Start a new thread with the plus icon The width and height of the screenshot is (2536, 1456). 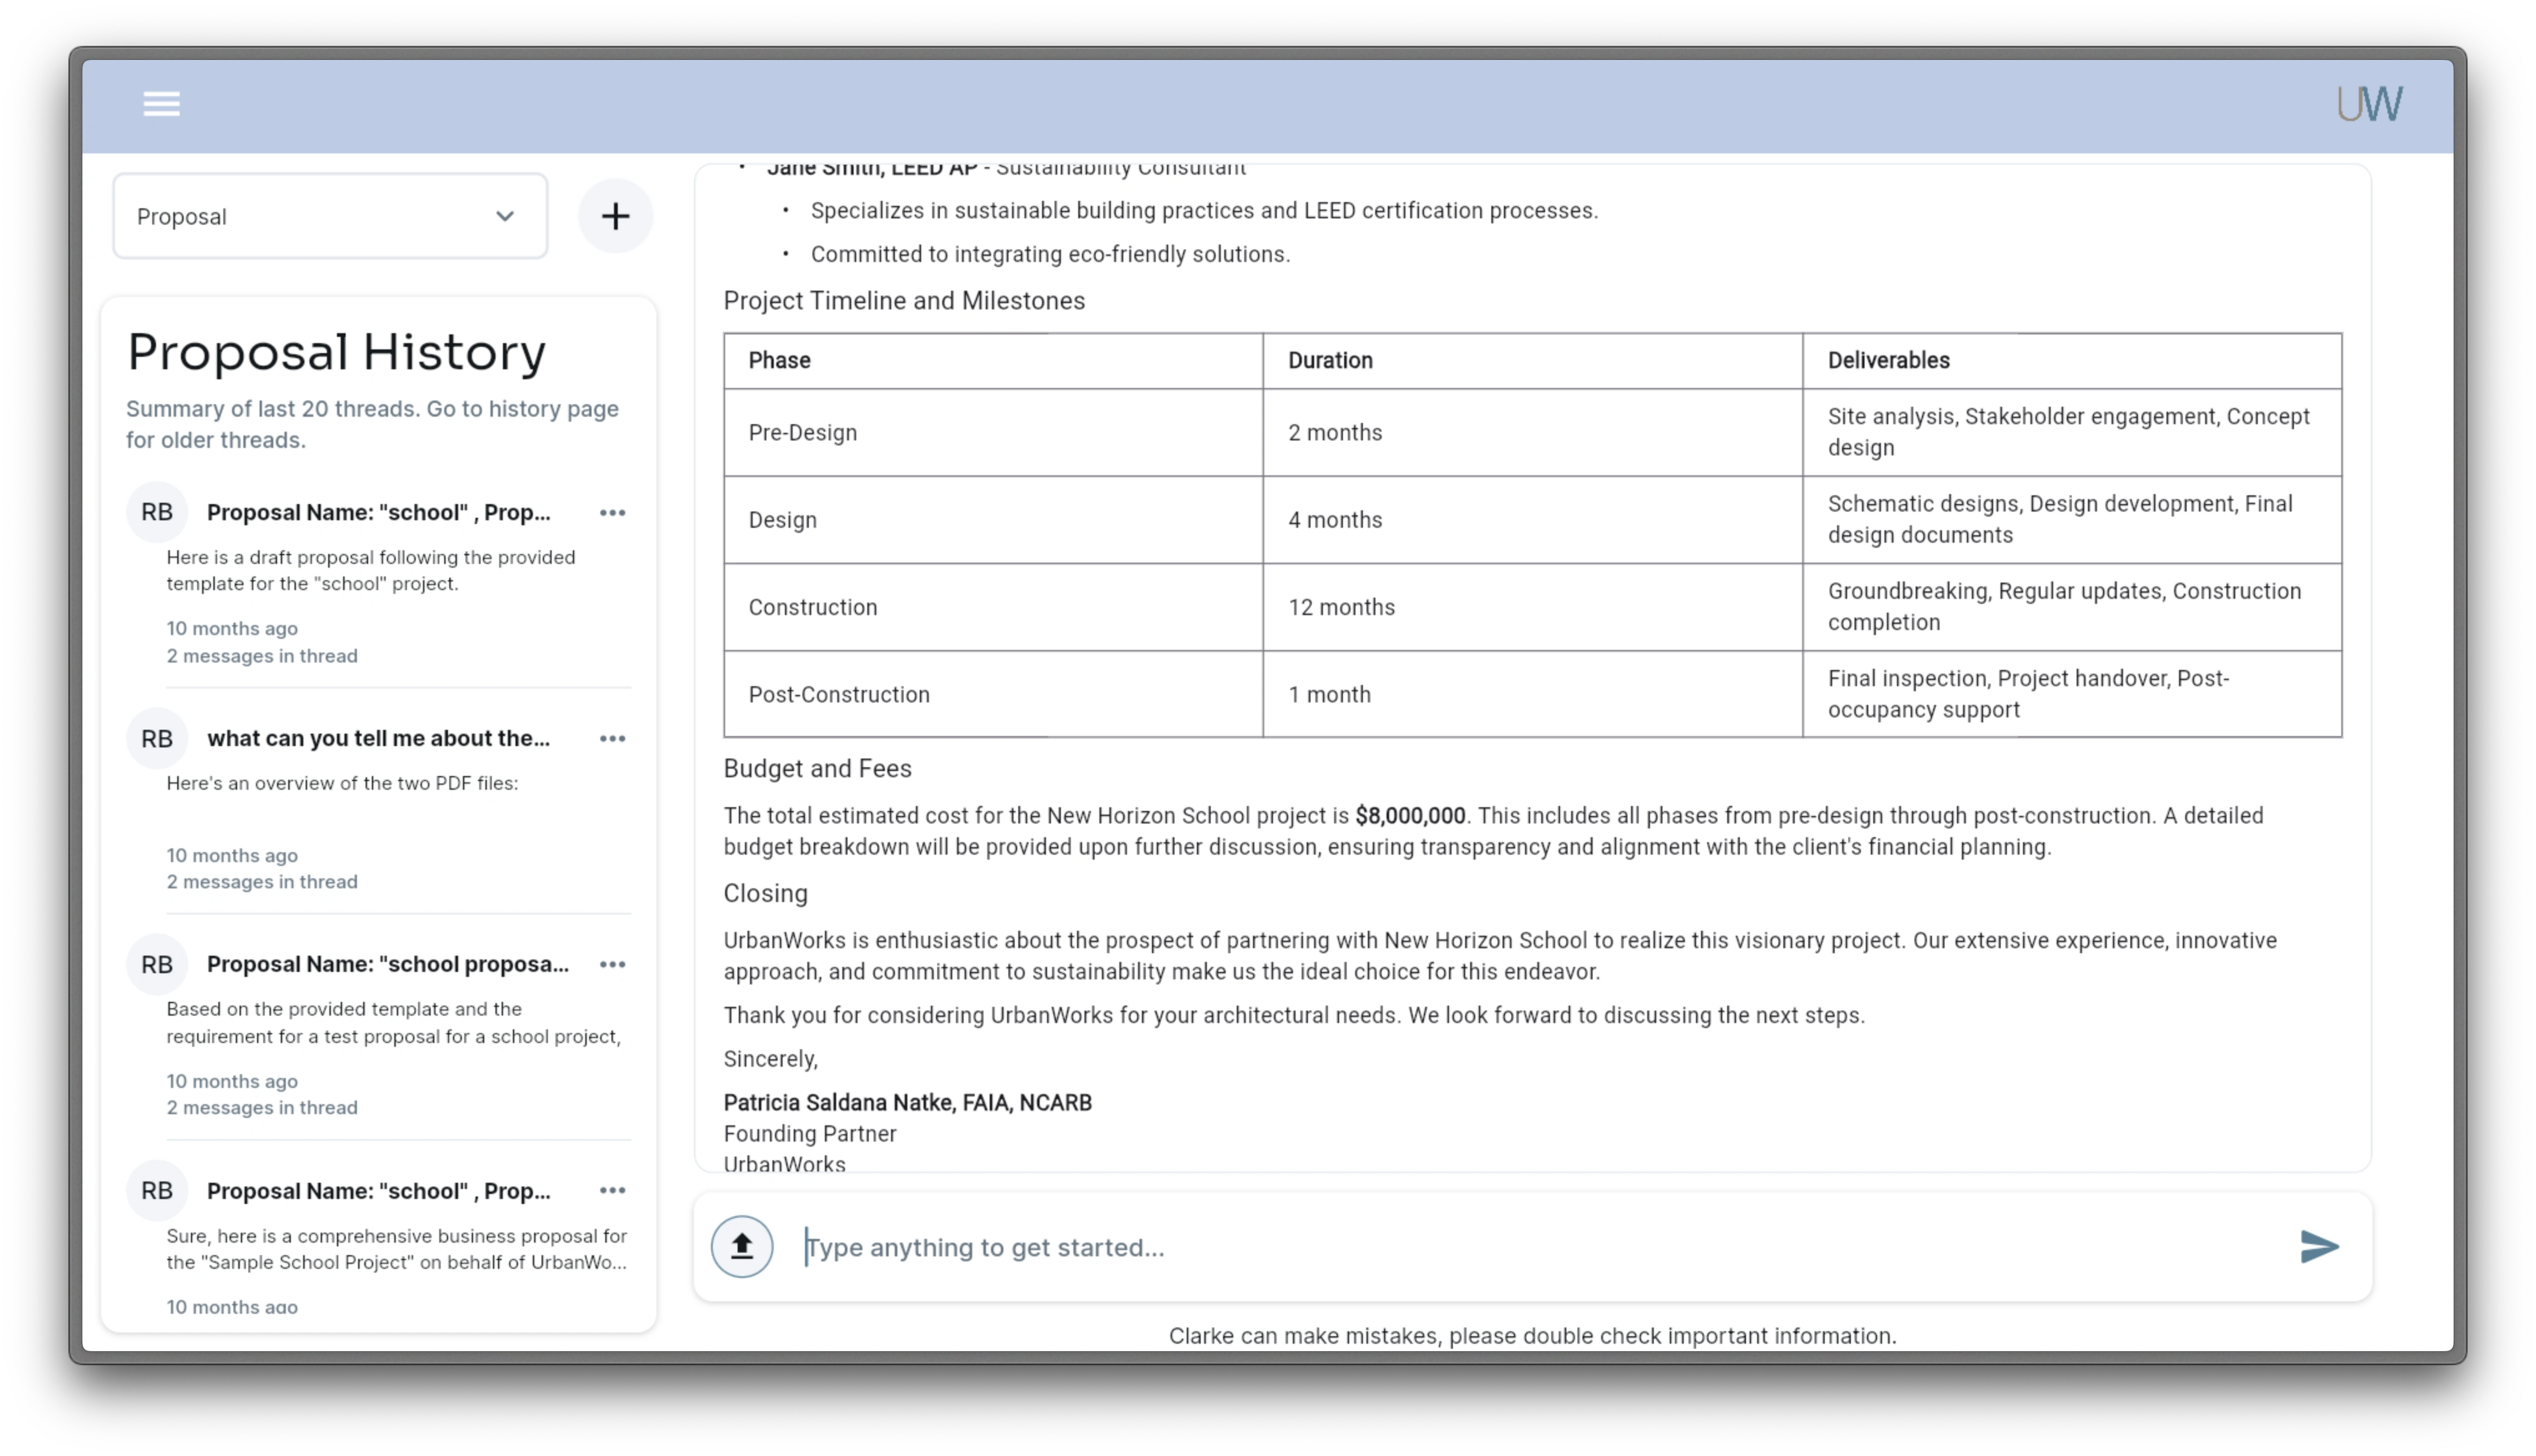pyautogui.click(x=615, y=215)
